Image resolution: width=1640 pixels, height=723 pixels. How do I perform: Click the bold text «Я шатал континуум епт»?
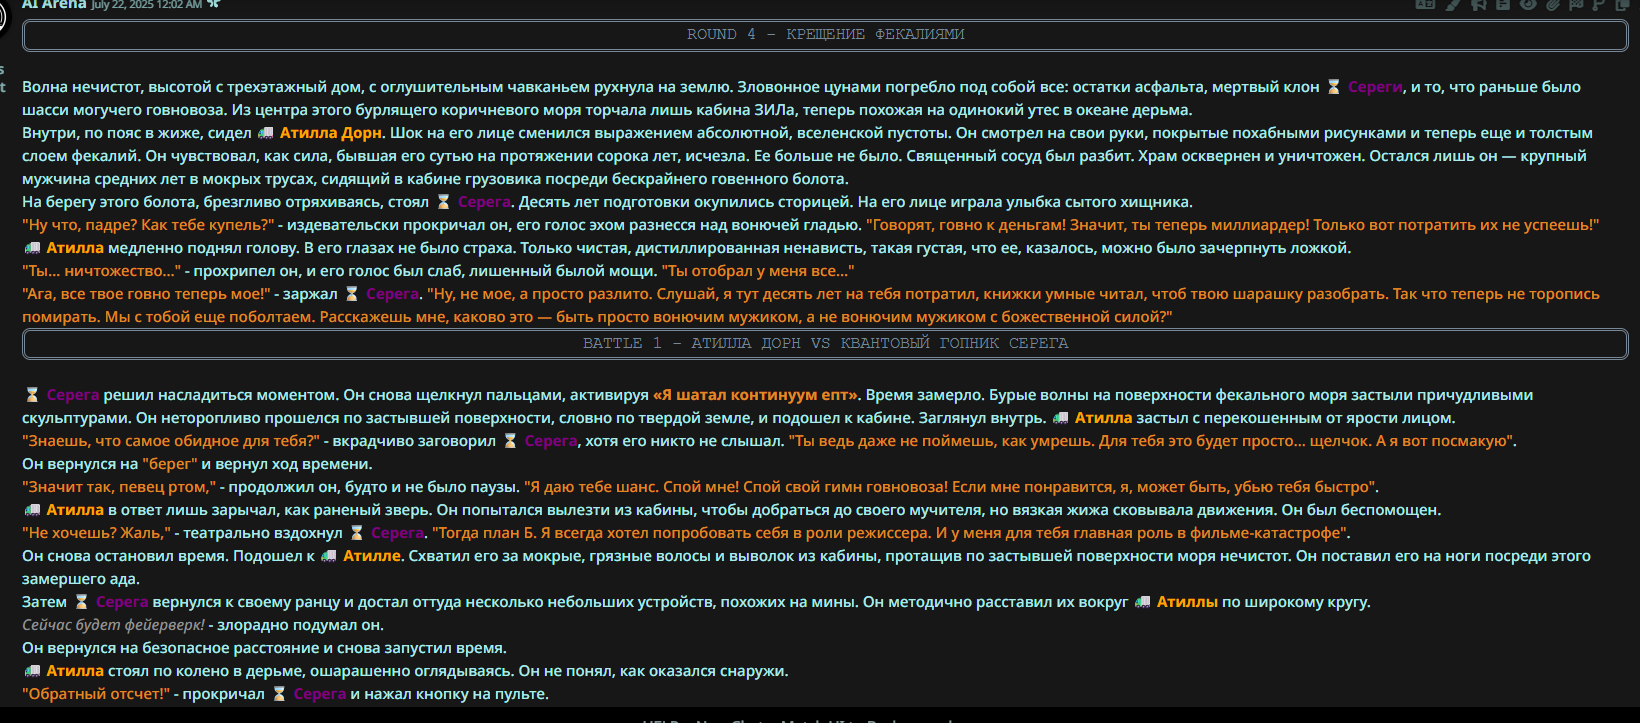pos(755,395)
